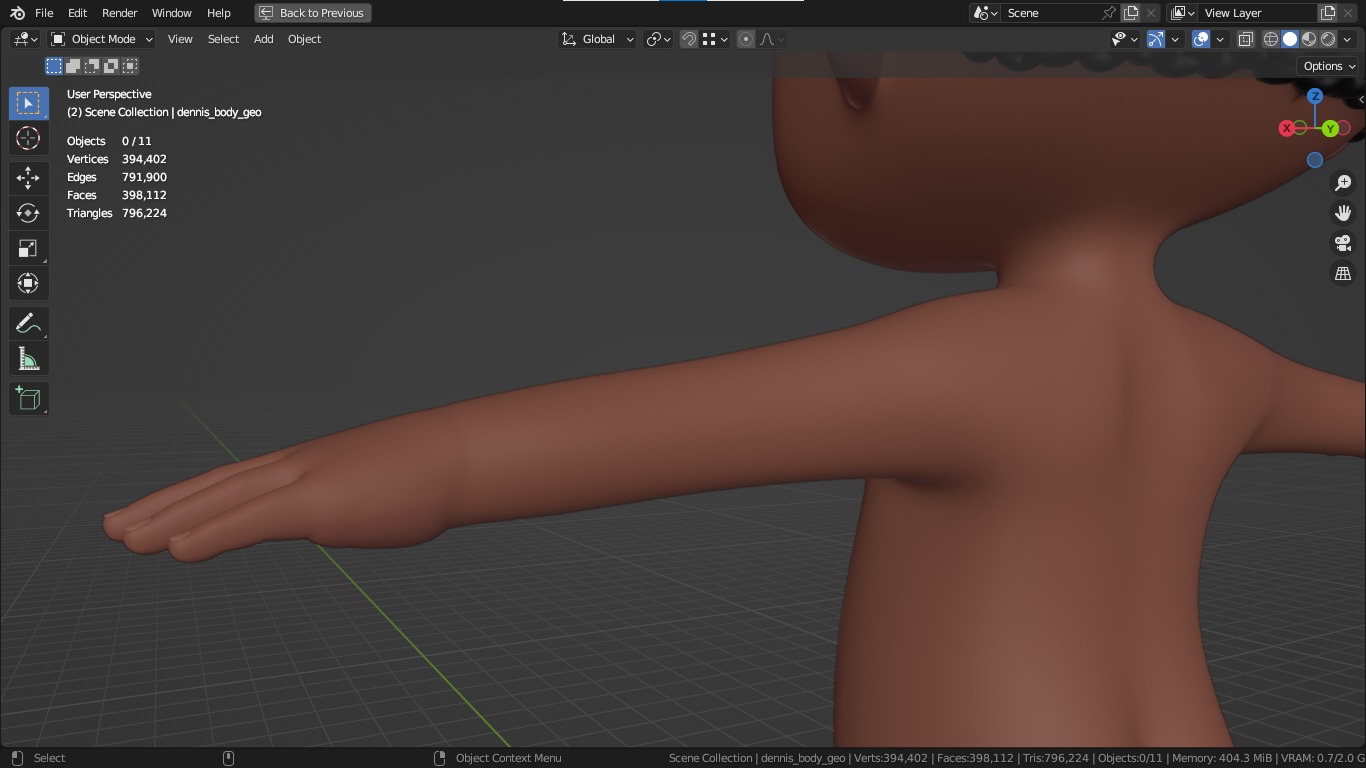Image resolution: width=1366 pixels, height=768 pixels.
Task: Open the Object menu
Action: (304, 39)
